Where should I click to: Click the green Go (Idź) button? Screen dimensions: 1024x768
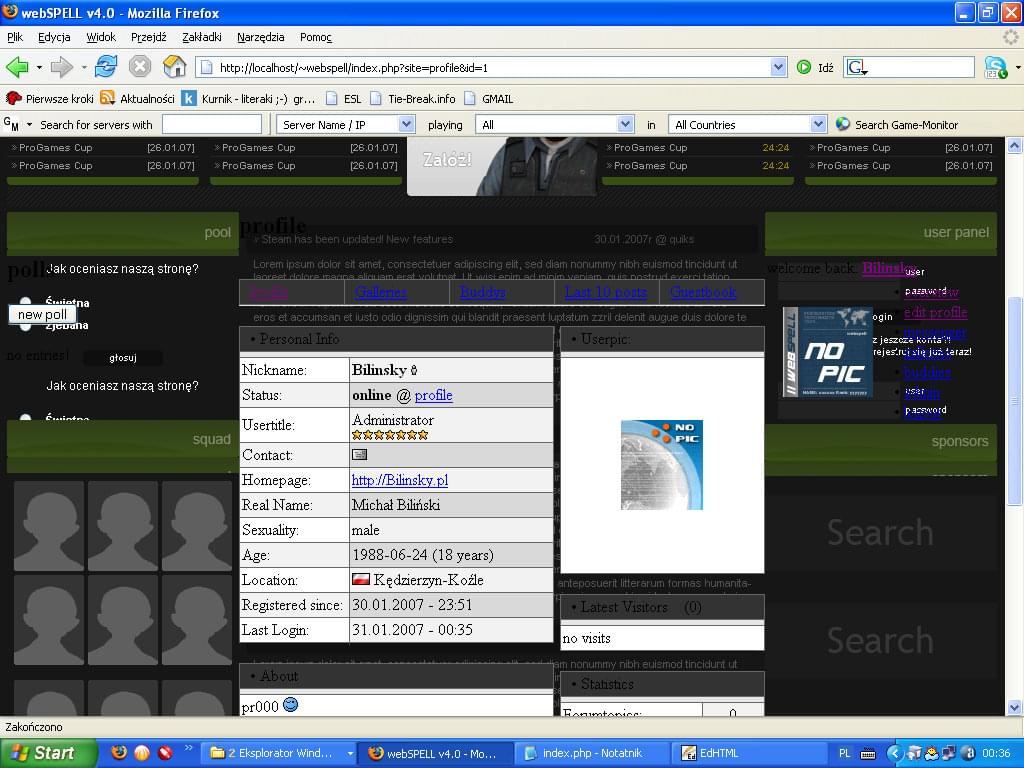click(x=805, y=68)
